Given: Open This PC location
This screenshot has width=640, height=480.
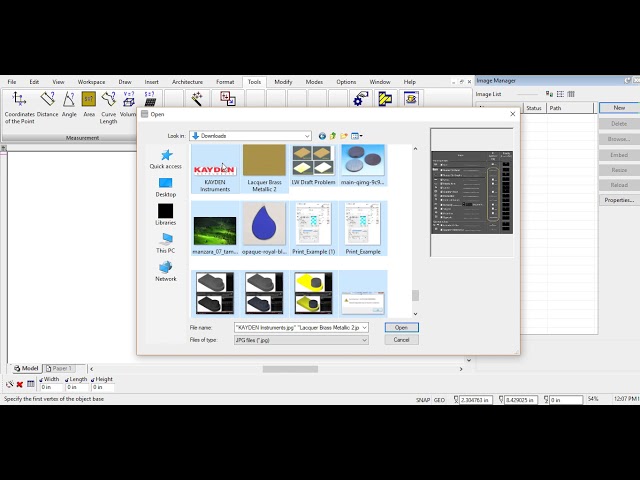Looking at the screenshot, I should [x=166, y=243].
